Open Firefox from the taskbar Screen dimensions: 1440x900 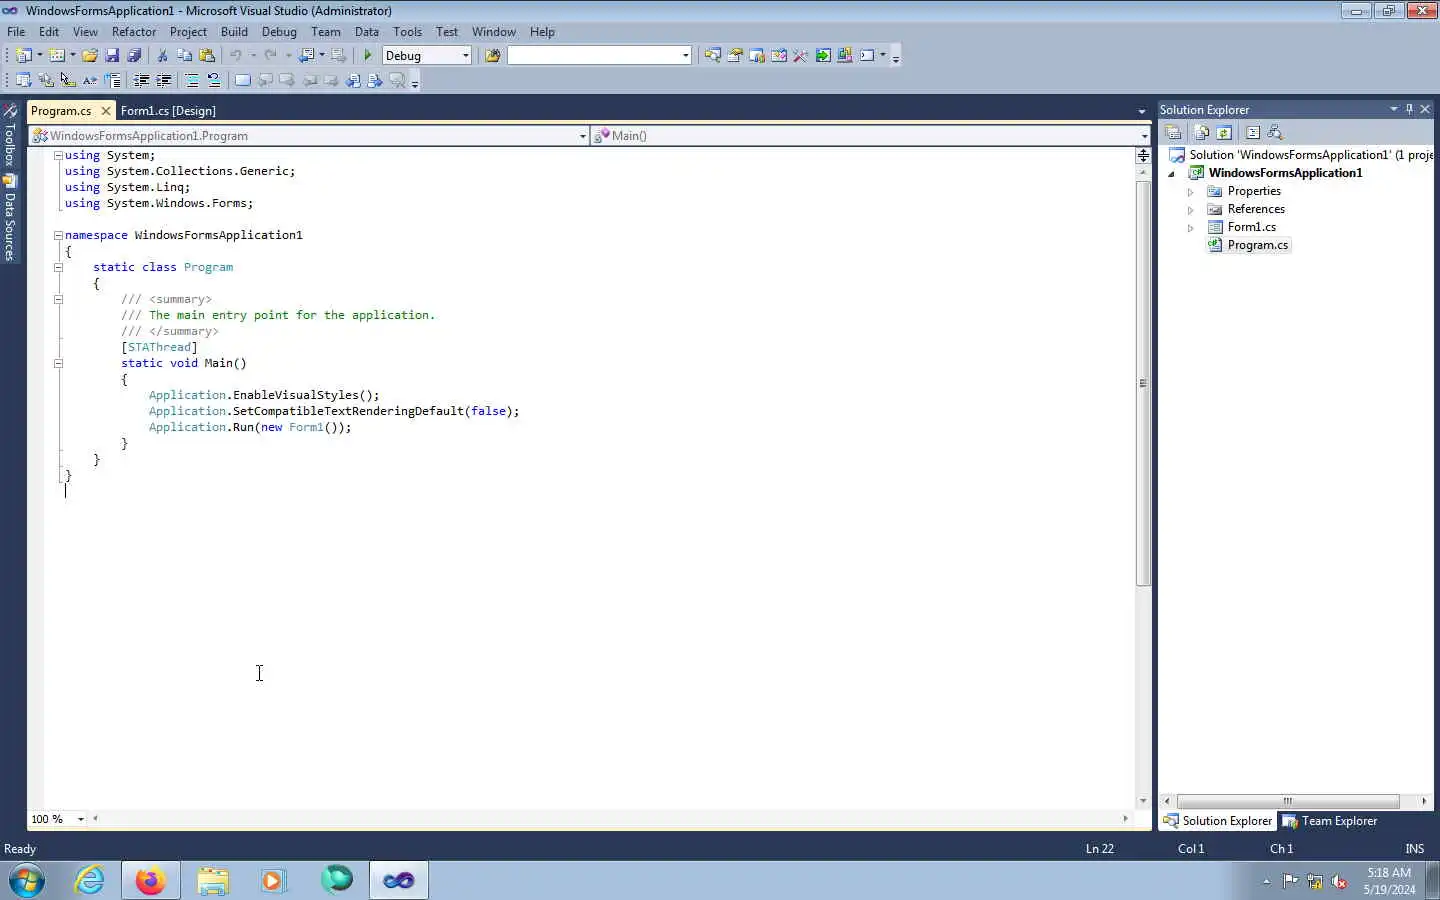151,881
